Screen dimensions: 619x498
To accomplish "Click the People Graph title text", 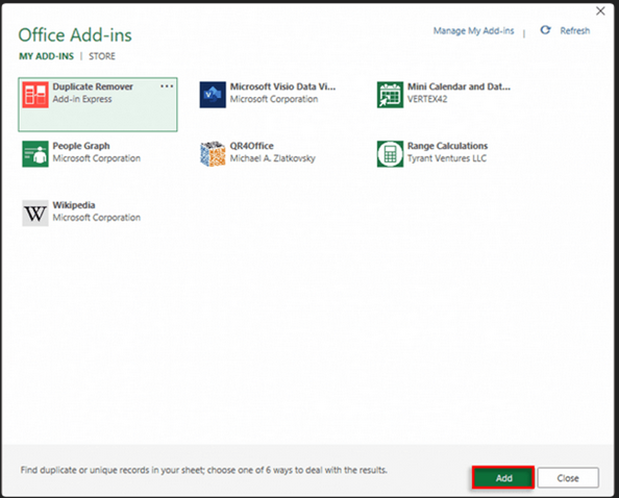I will coord(81,146).
